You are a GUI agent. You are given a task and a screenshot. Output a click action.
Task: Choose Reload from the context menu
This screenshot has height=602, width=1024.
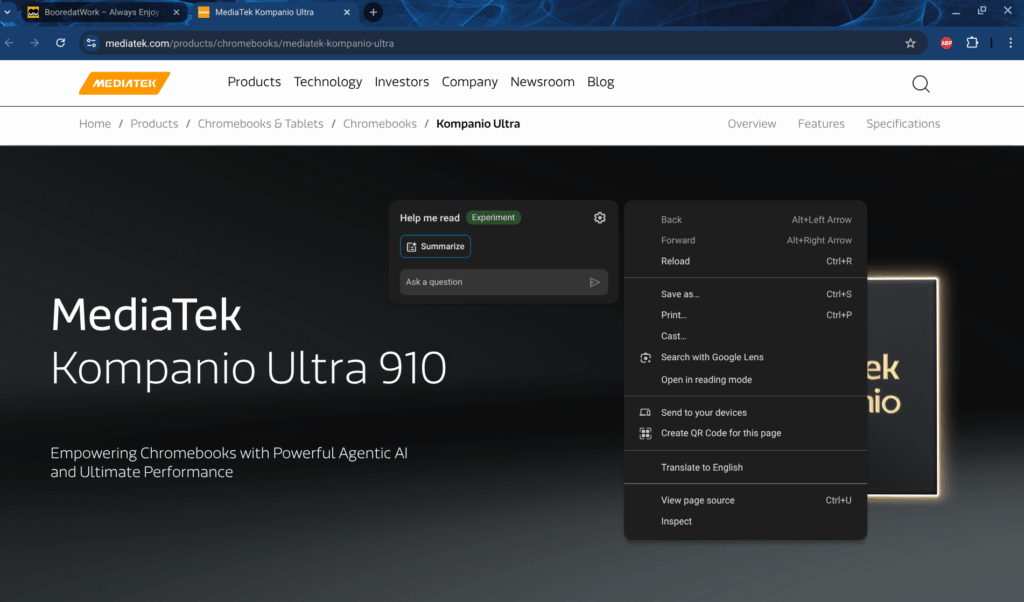(x=745, y=261)
